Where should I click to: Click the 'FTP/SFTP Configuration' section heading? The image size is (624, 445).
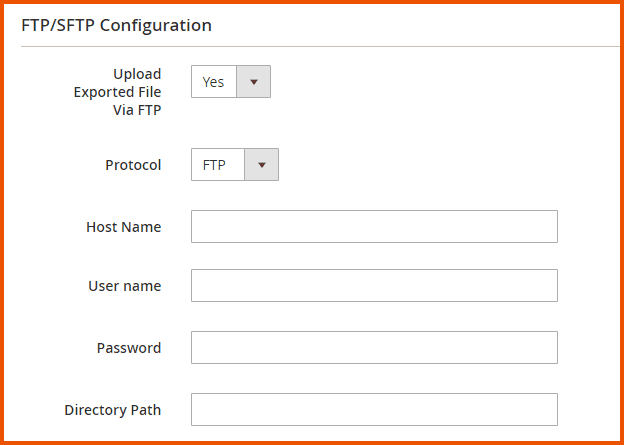(x=116, y=25)
